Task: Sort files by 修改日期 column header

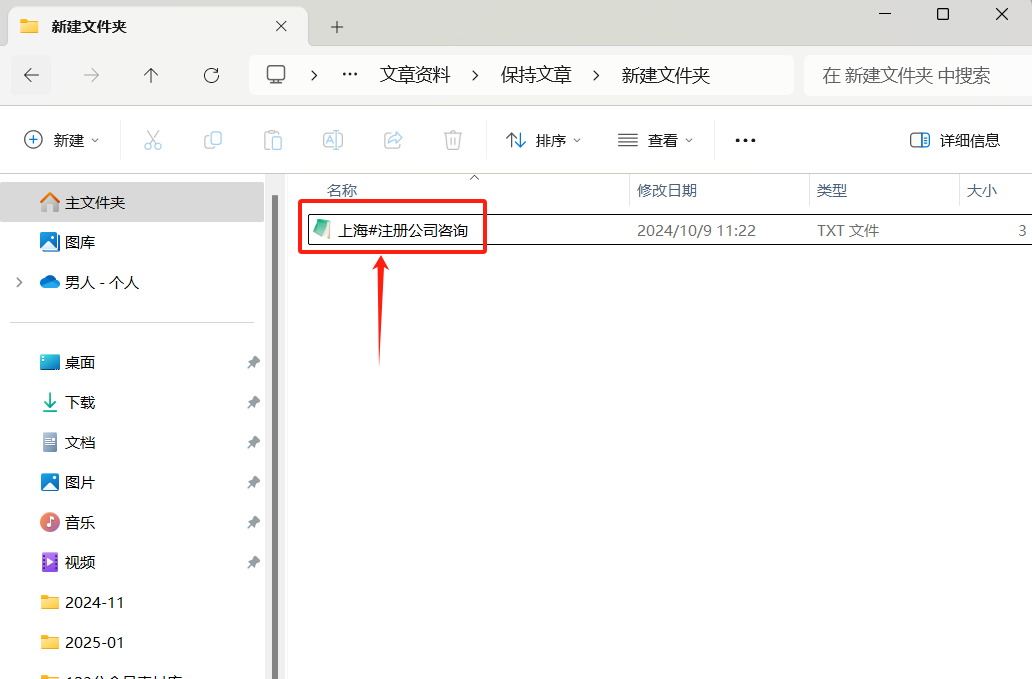Action: (x=667, y=190)
